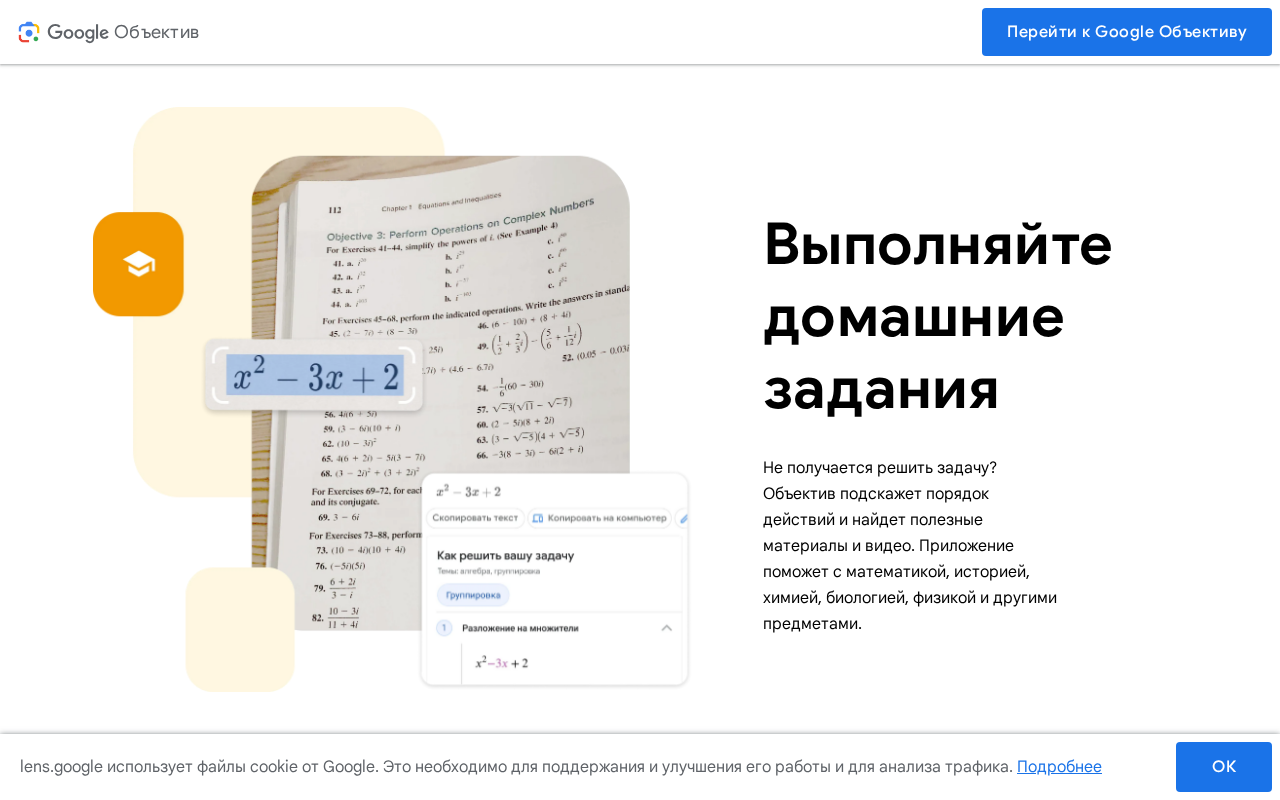Click the cookie notice text 'lens.google использует файлы cookie'
Viewport: 1280px width, 800px height.
tap(199, 767)
